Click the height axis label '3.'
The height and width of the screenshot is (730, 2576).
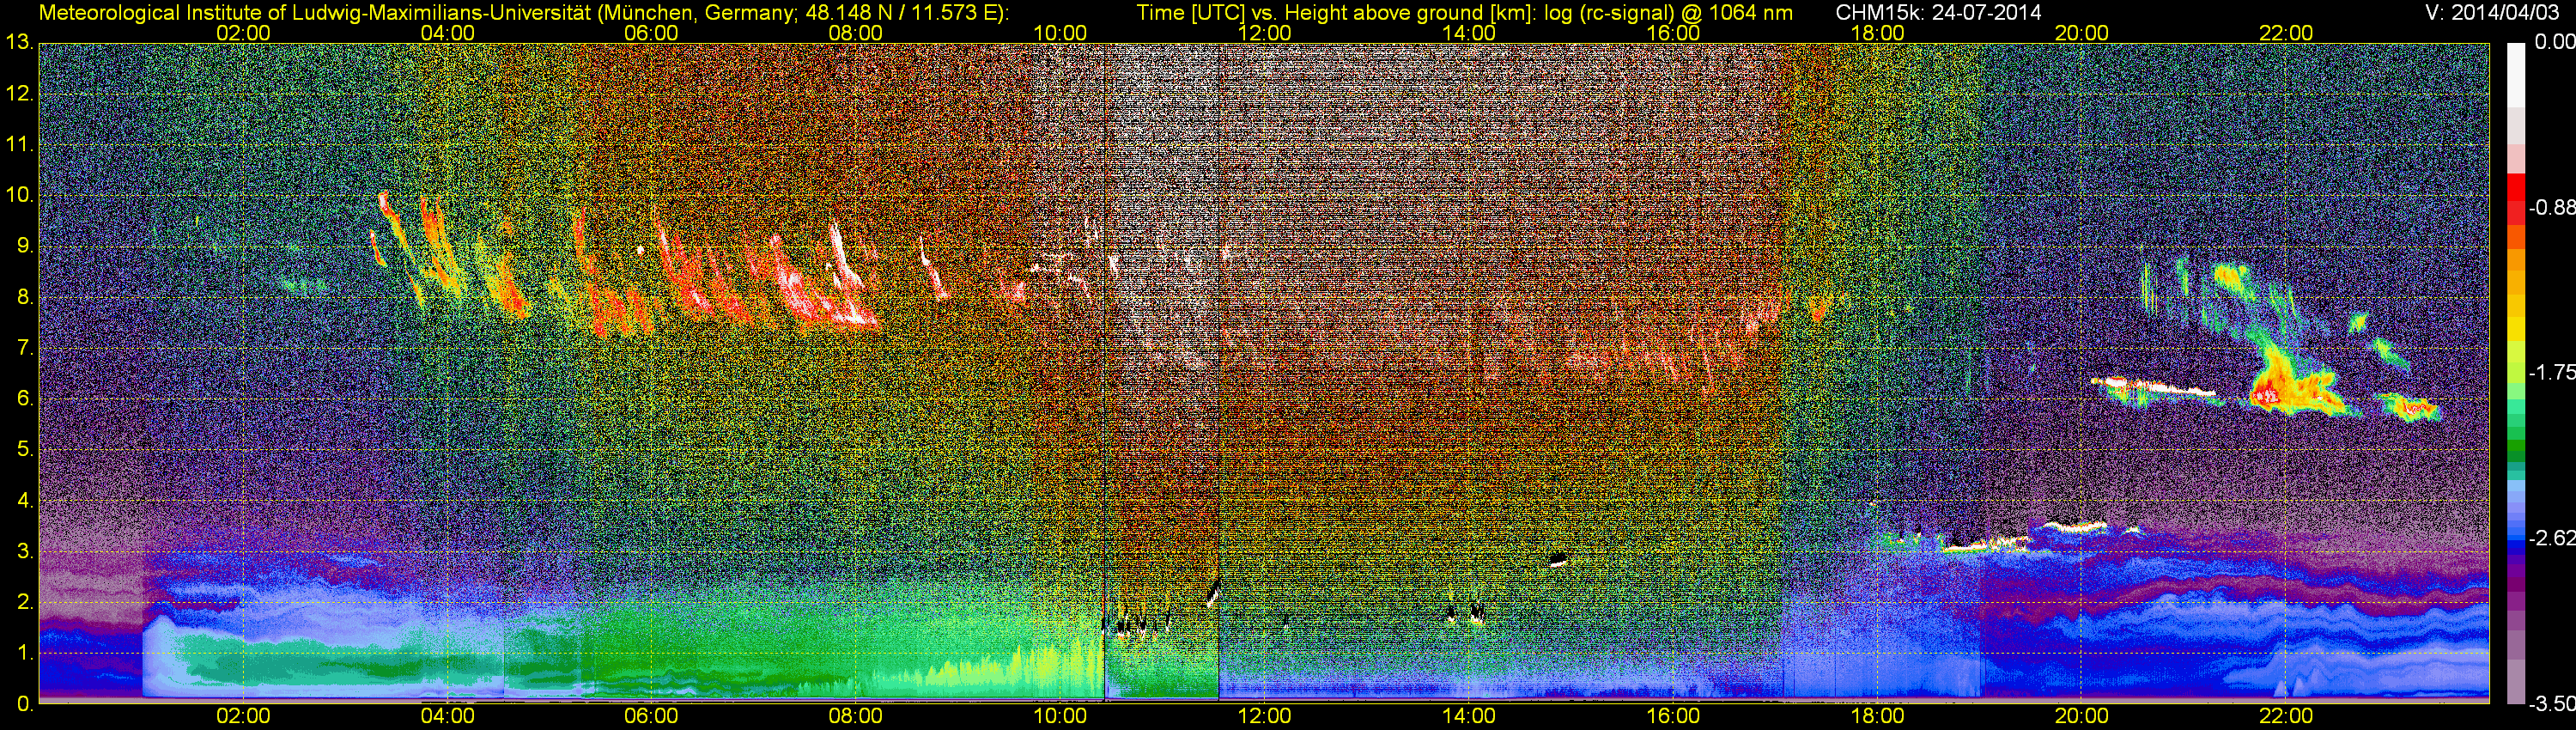pos(25,551)
